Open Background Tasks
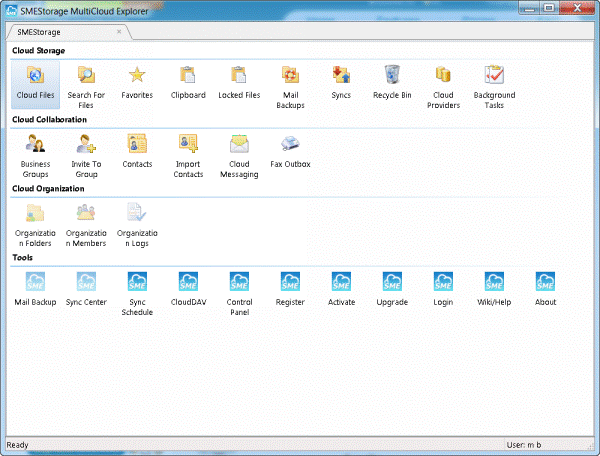Screen dimensions: 600x456 click(x=494, y=85)
